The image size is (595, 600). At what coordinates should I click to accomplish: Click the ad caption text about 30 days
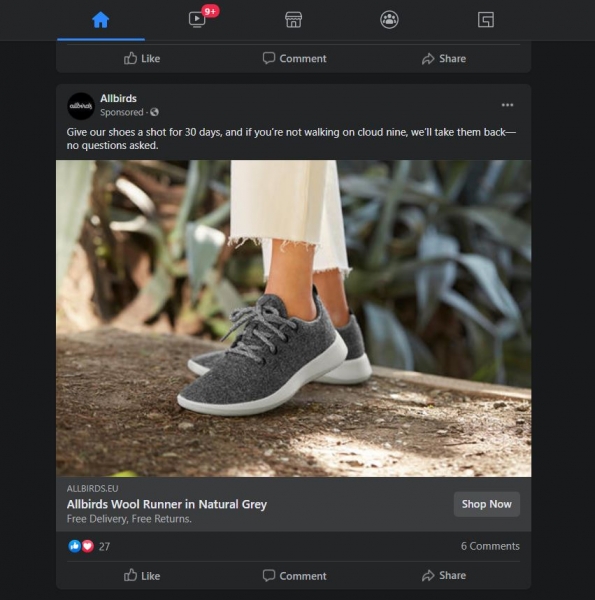click(x=291, y=139)
